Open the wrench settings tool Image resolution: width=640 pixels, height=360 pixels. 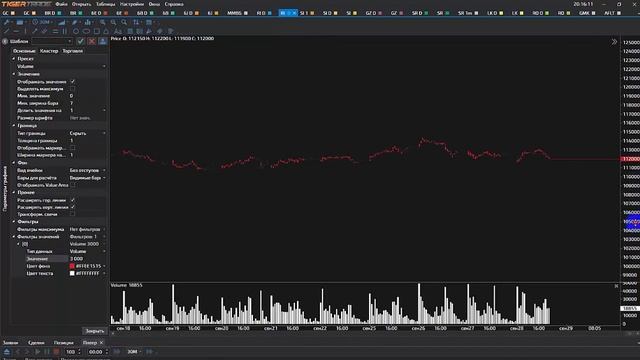7,22
